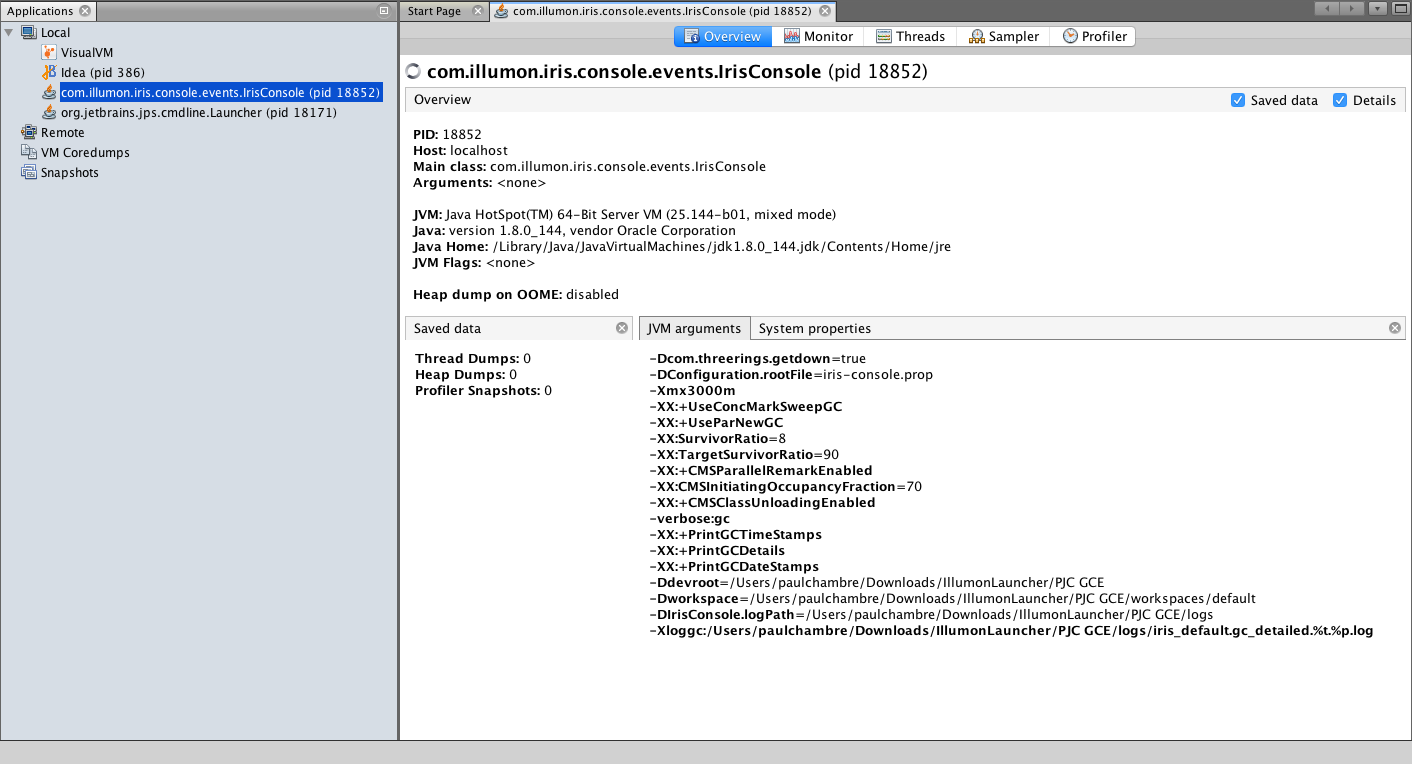Collapse the Local tree node
The image size is (1412, 764).
point(9,32)
